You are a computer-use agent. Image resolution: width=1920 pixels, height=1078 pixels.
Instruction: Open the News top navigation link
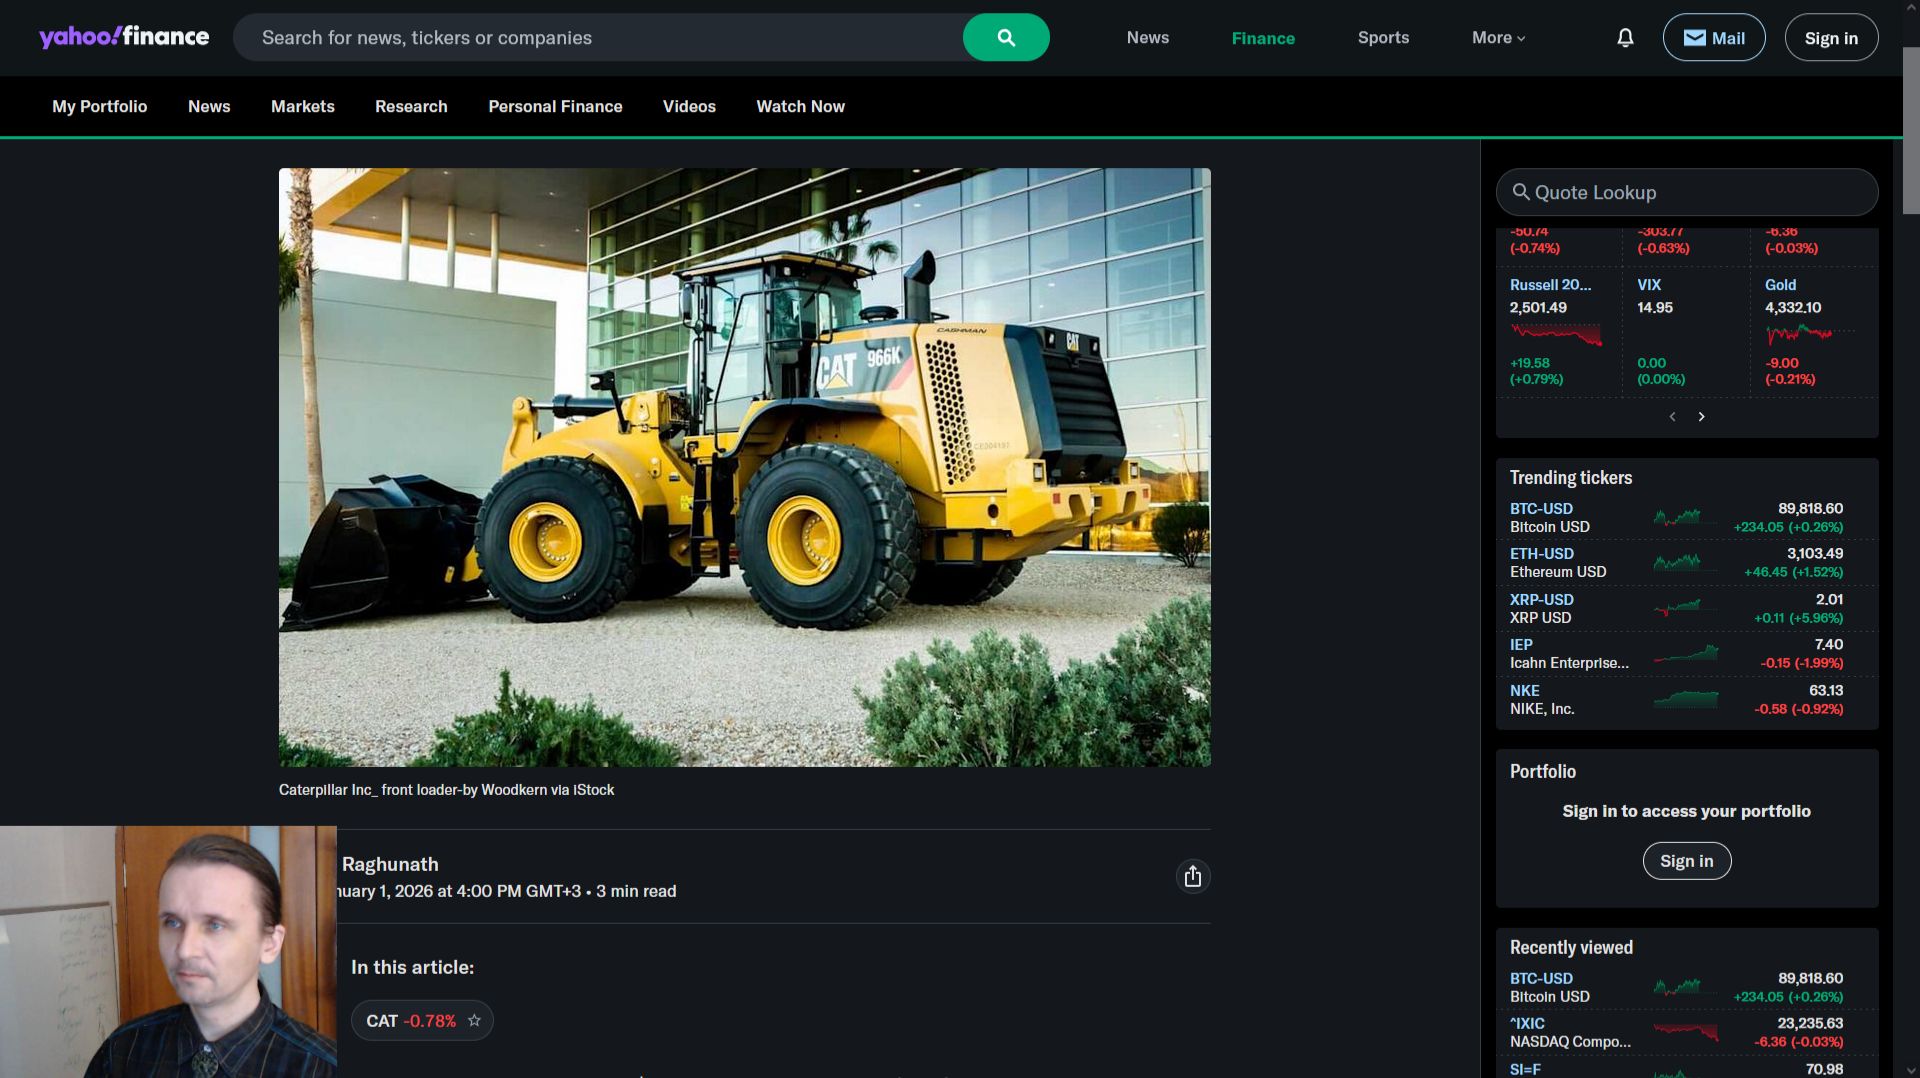click(1148, 38)
